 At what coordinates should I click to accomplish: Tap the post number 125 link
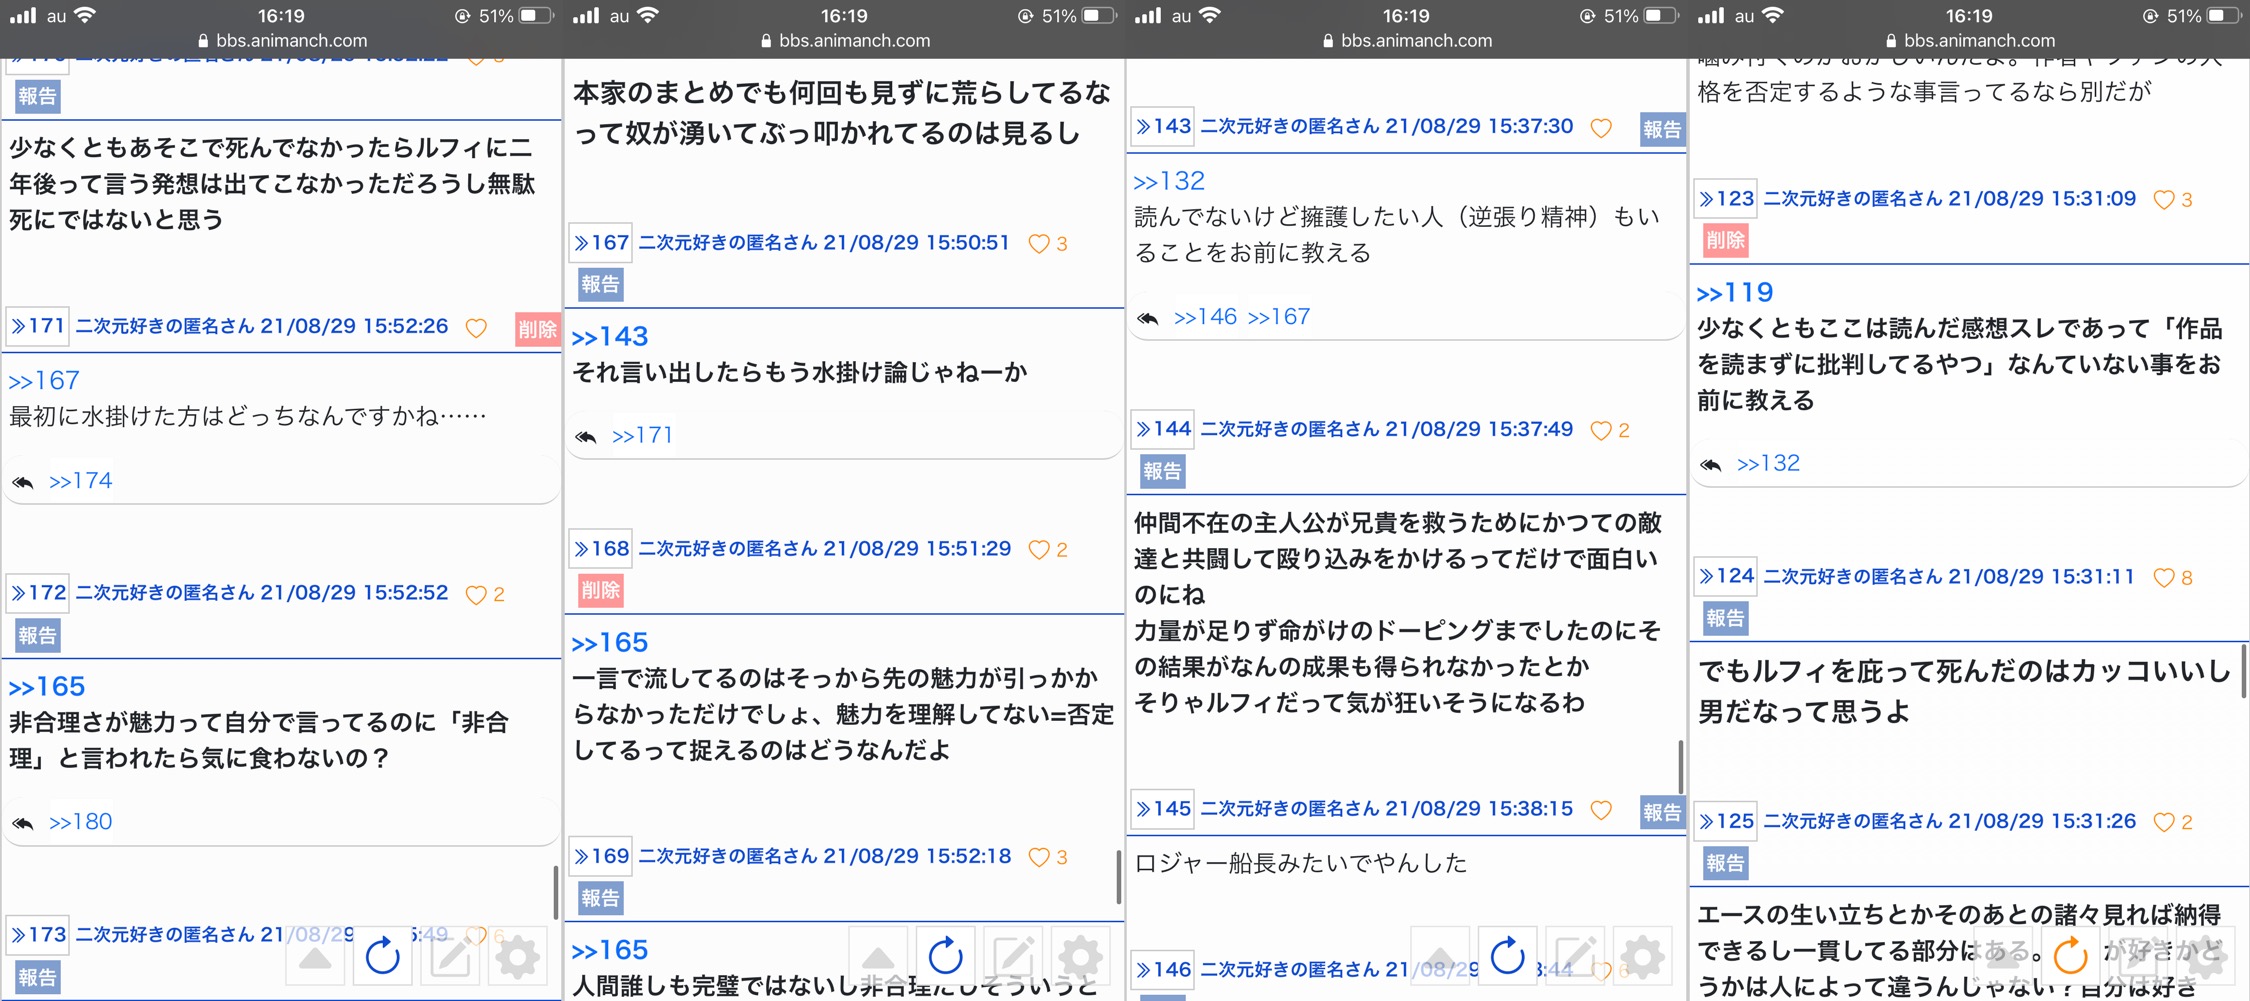click(1726, 821)
